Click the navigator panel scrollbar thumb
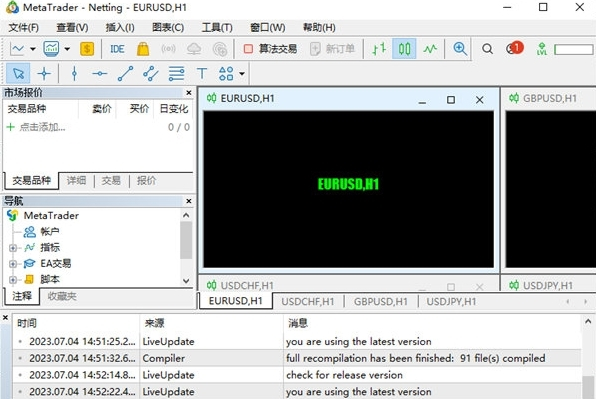Screen dimensions: 596x399 [x=186, y=240]
